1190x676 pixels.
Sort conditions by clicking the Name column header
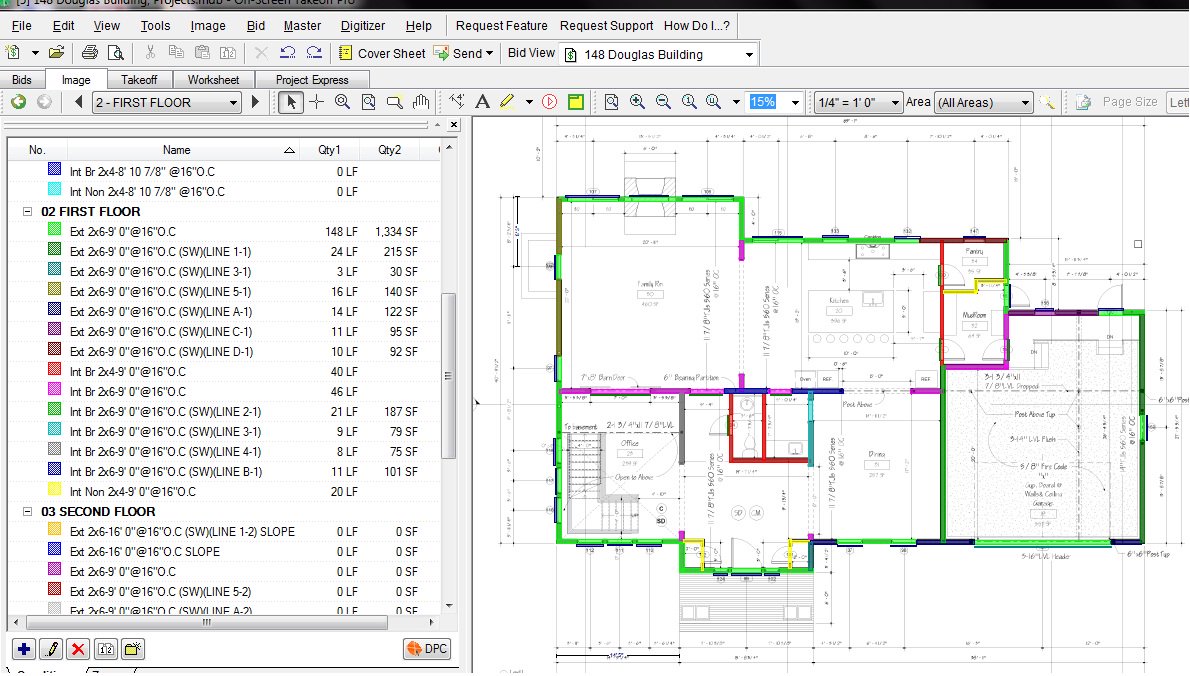click(176, 149)
